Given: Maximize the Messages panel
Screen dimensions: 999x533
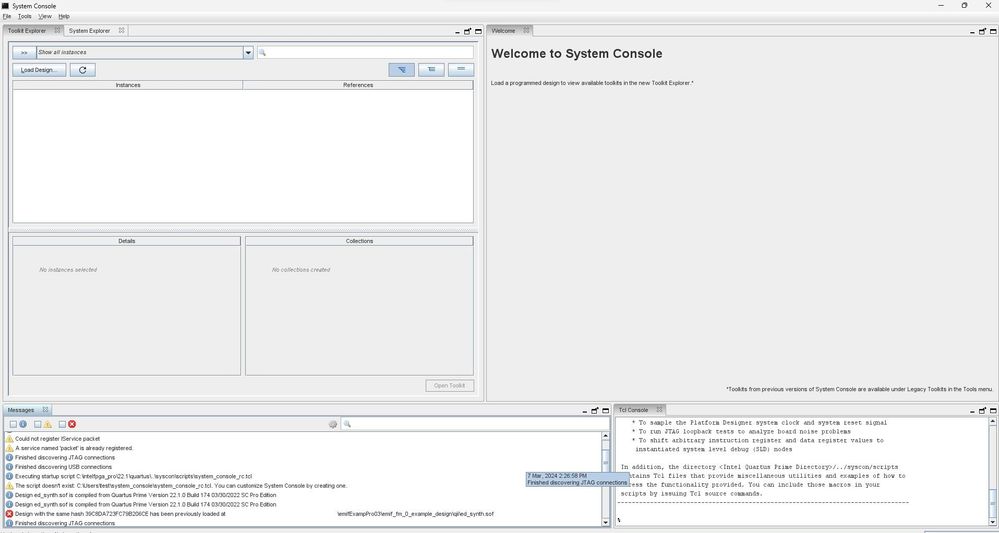Looking at the screenshot, I should click(605, 411).
